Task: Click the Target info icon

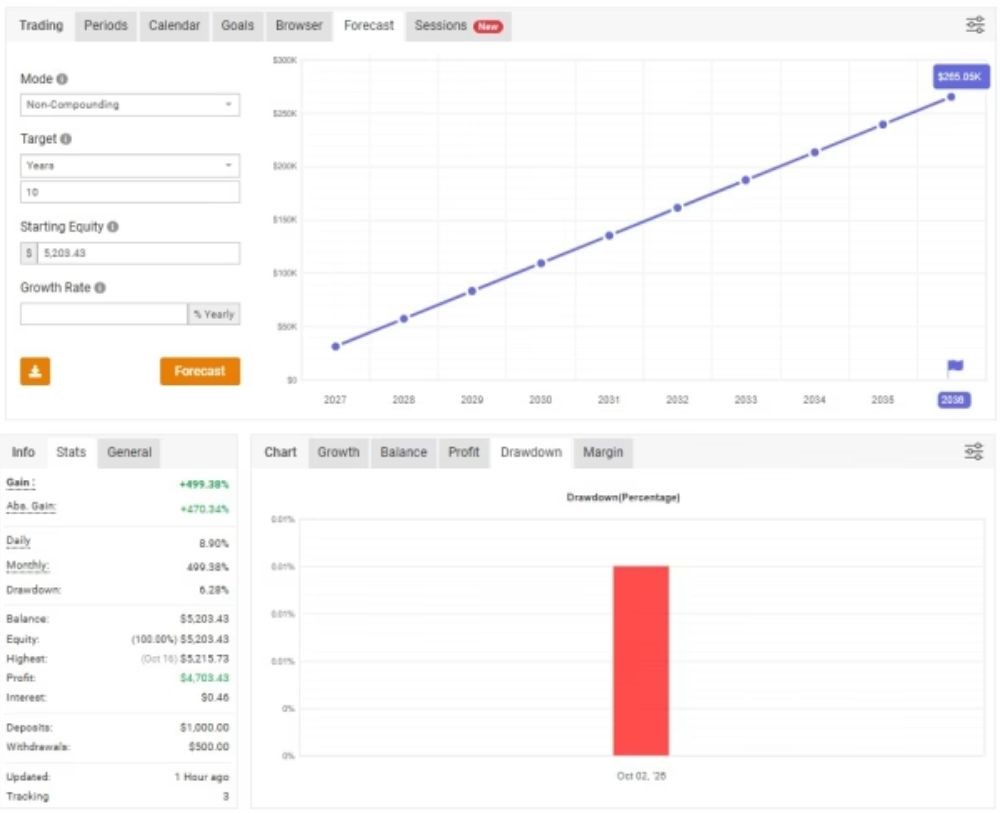Action: click(66, 139)
